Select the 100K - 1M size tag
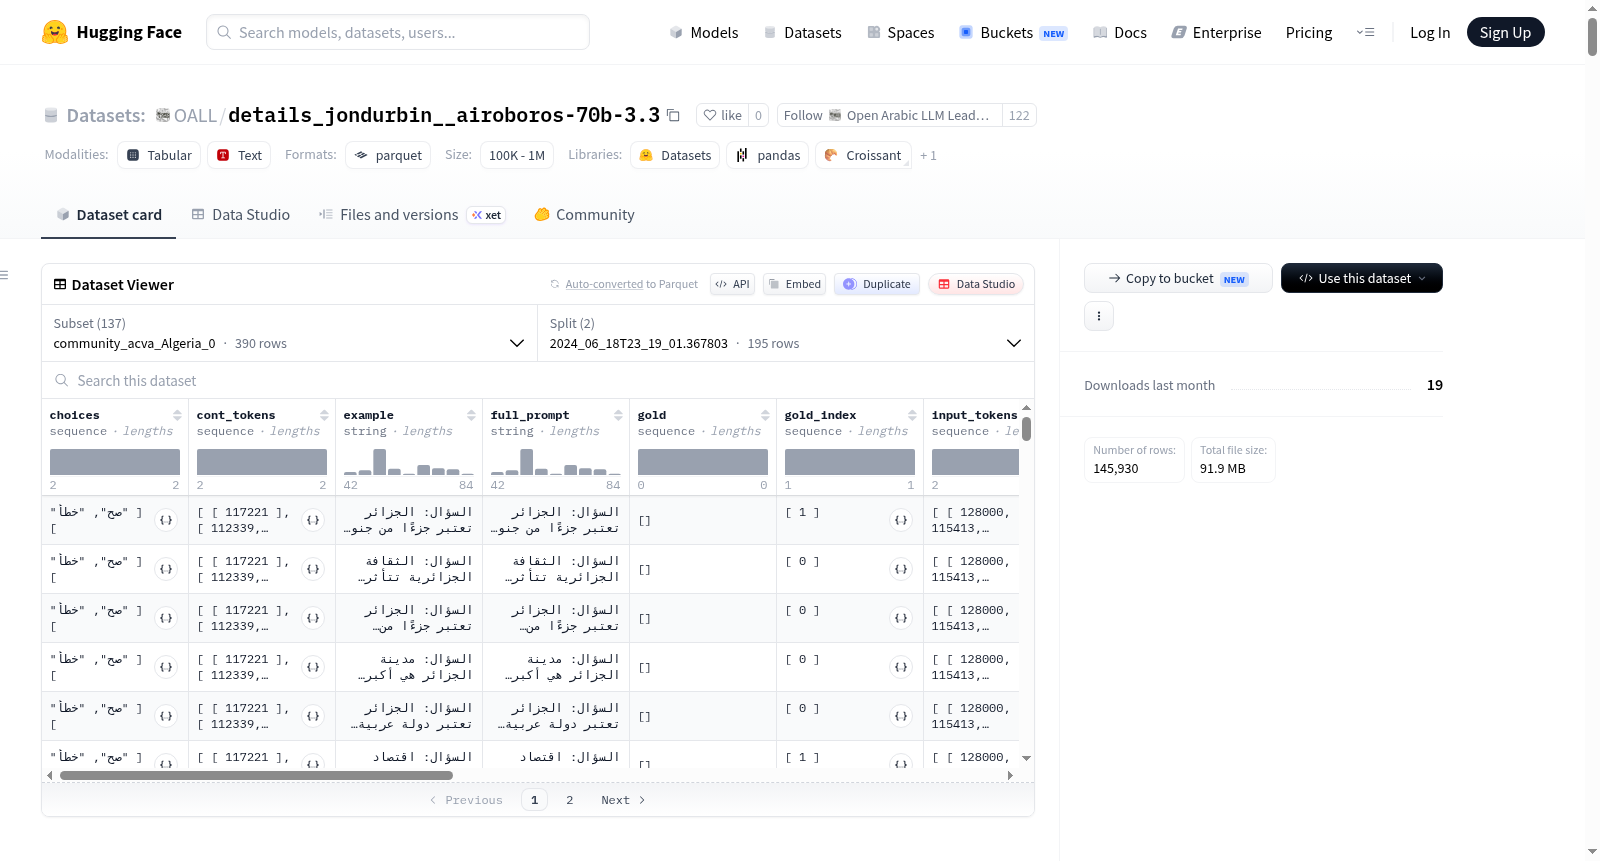Viewport: 1600px width, 861px height. 517,155
